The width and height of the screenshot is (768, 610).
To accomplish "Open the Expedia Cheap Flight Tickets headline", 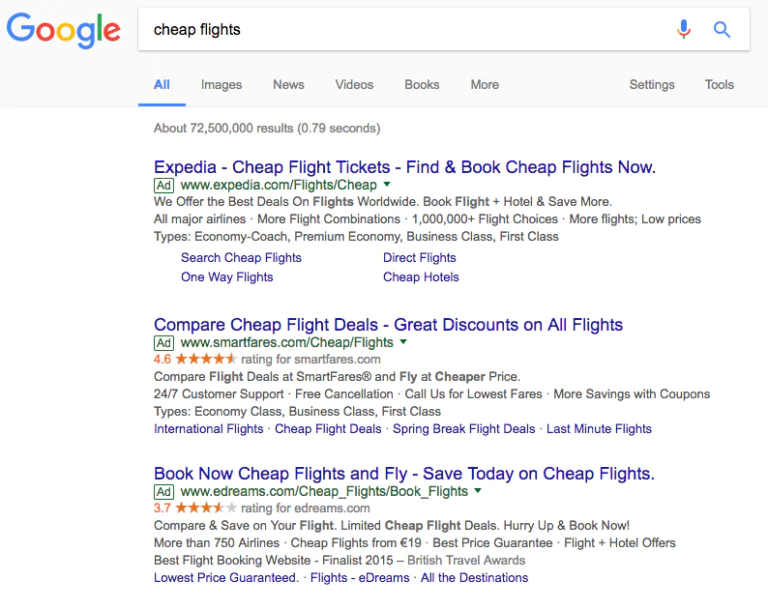I will 404,167.
